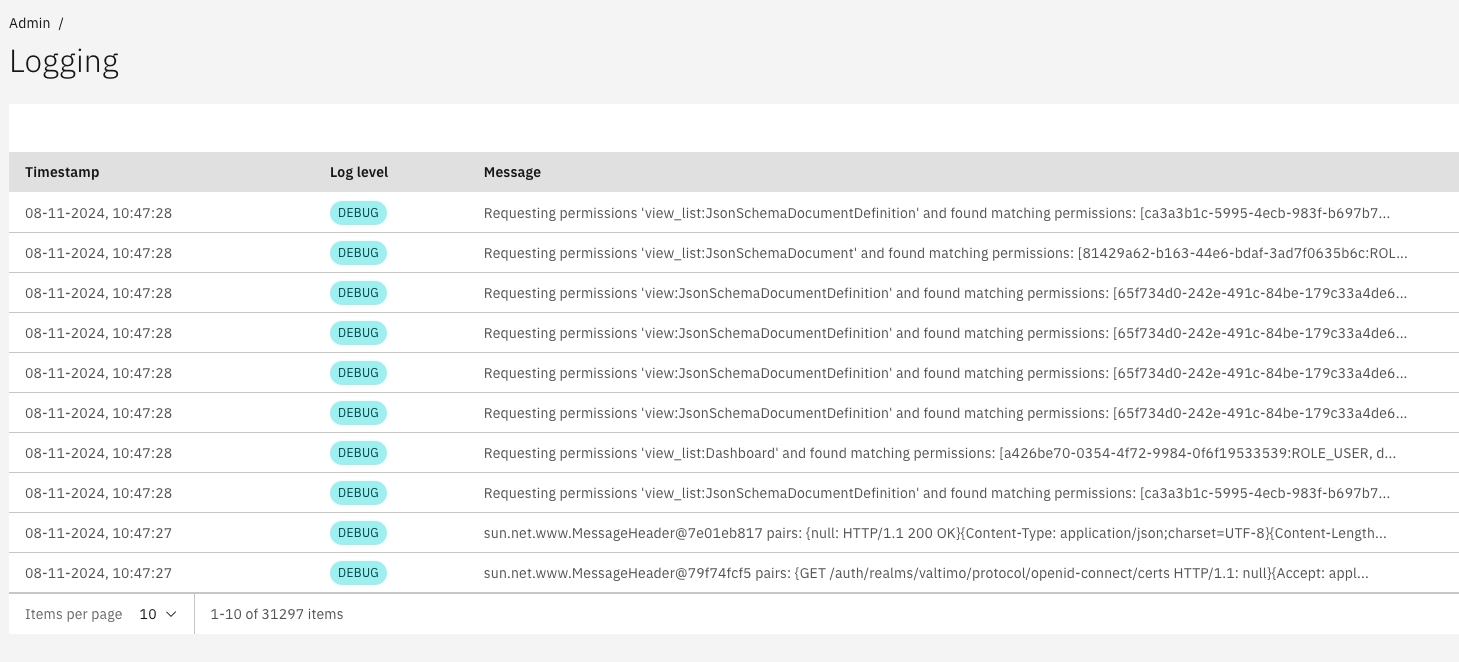Click the timestamp of the first log row
Viewport: 1459px width, 662px height.
click(98, 213)
